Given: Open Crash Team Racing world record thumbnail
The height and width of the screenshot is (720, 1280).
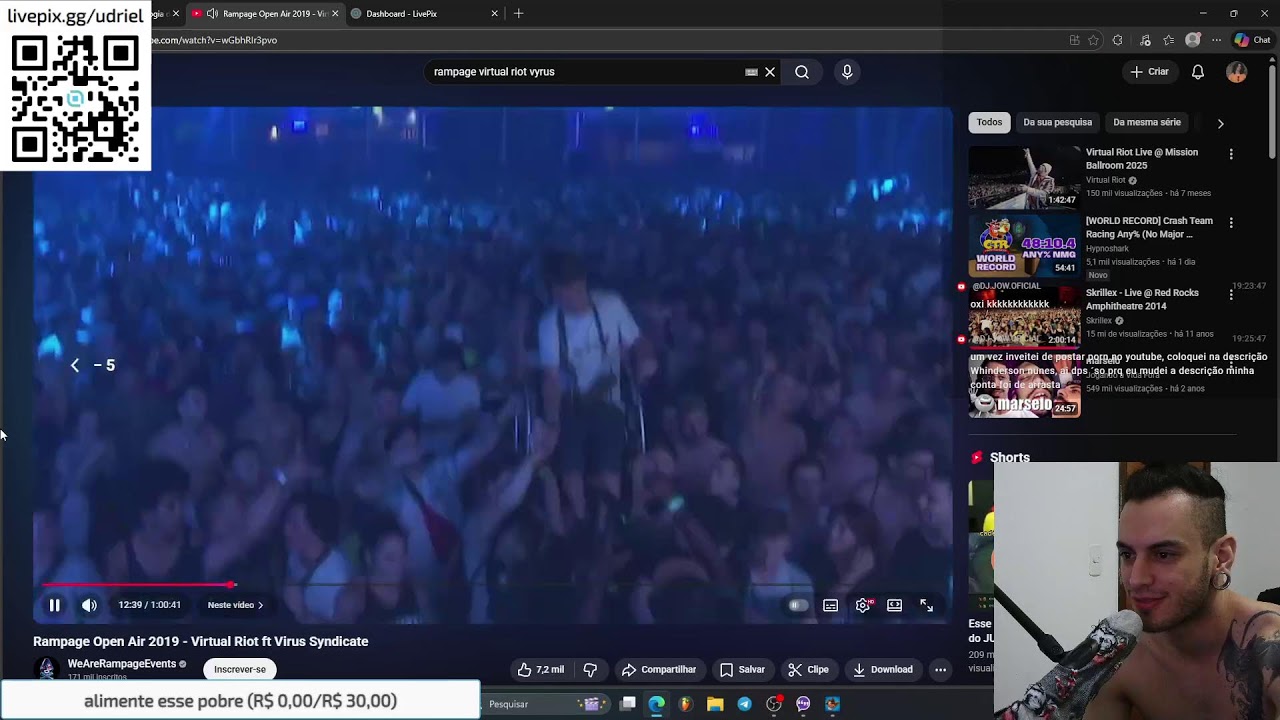Looking at the screenshot, I should [1024, 245].
